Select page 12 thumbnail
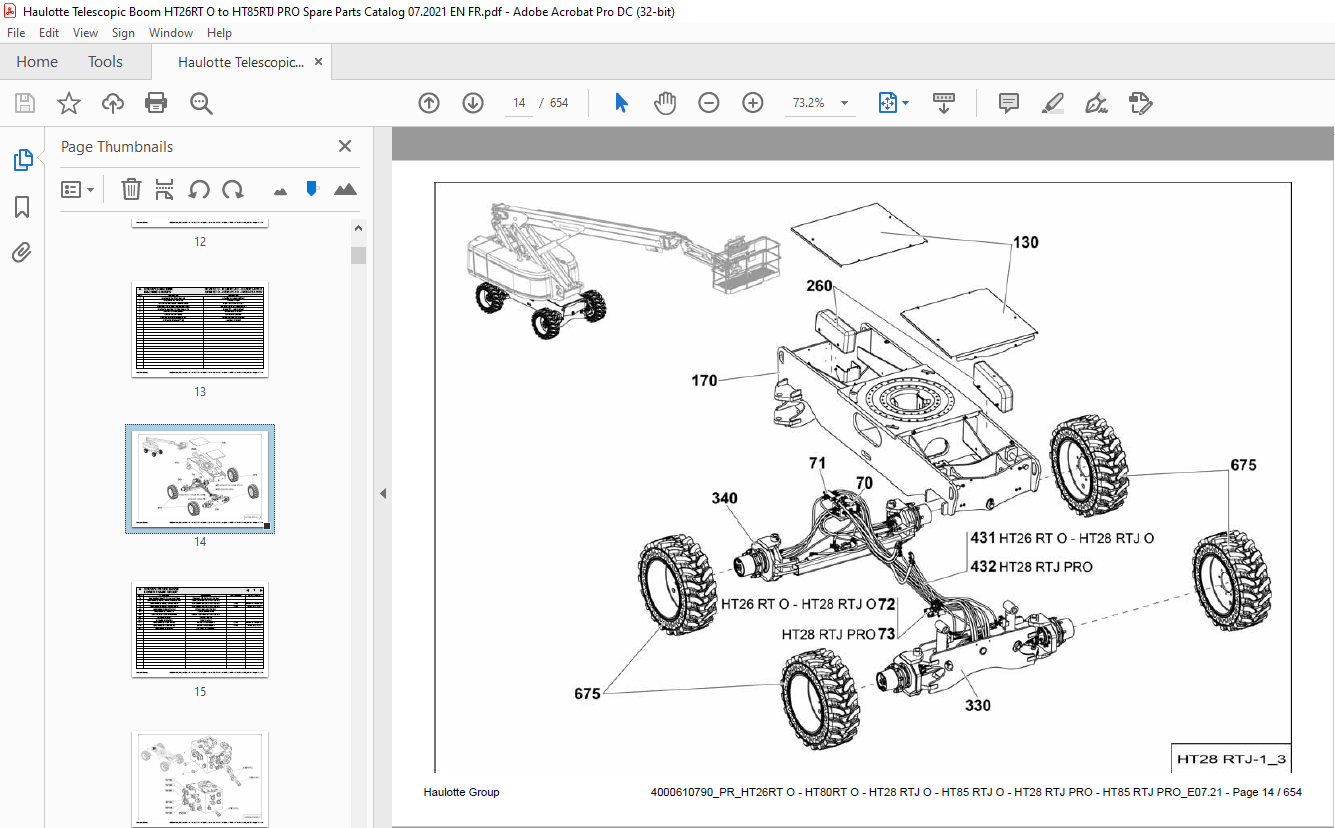The image size is (1335, 828). click(x=200, y=223)
